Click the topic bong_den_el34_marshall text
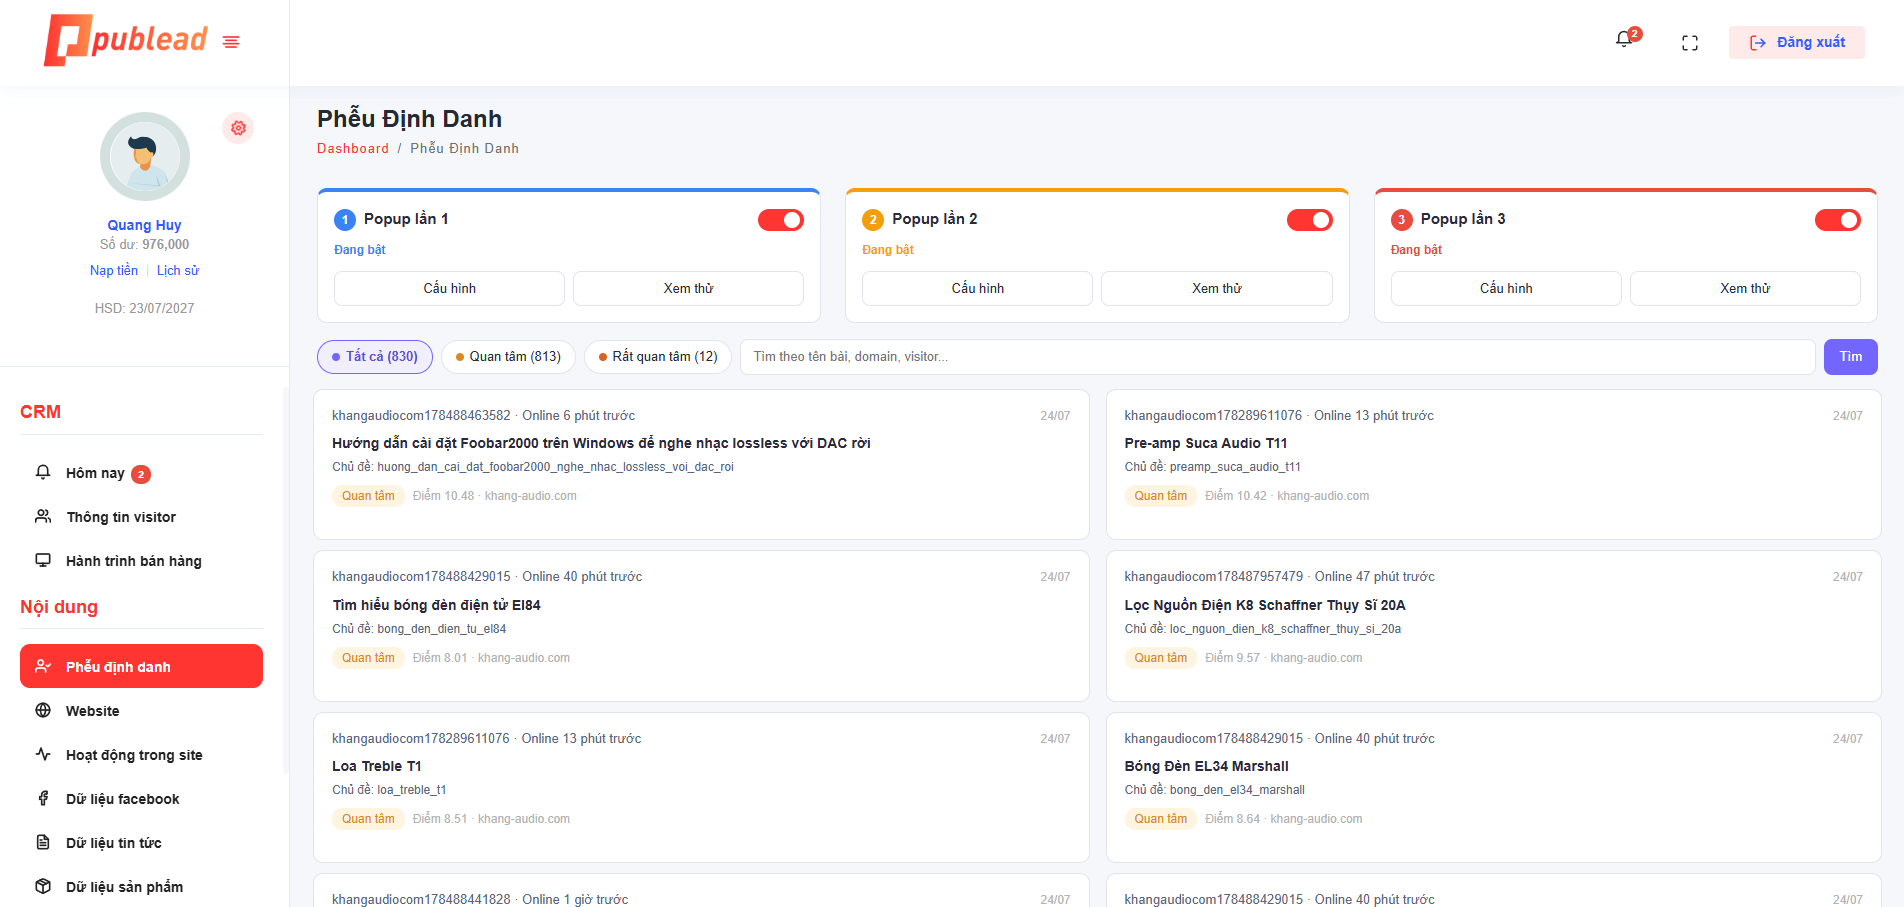Viewport: 1904px width, 907px height. (1237, 790)
